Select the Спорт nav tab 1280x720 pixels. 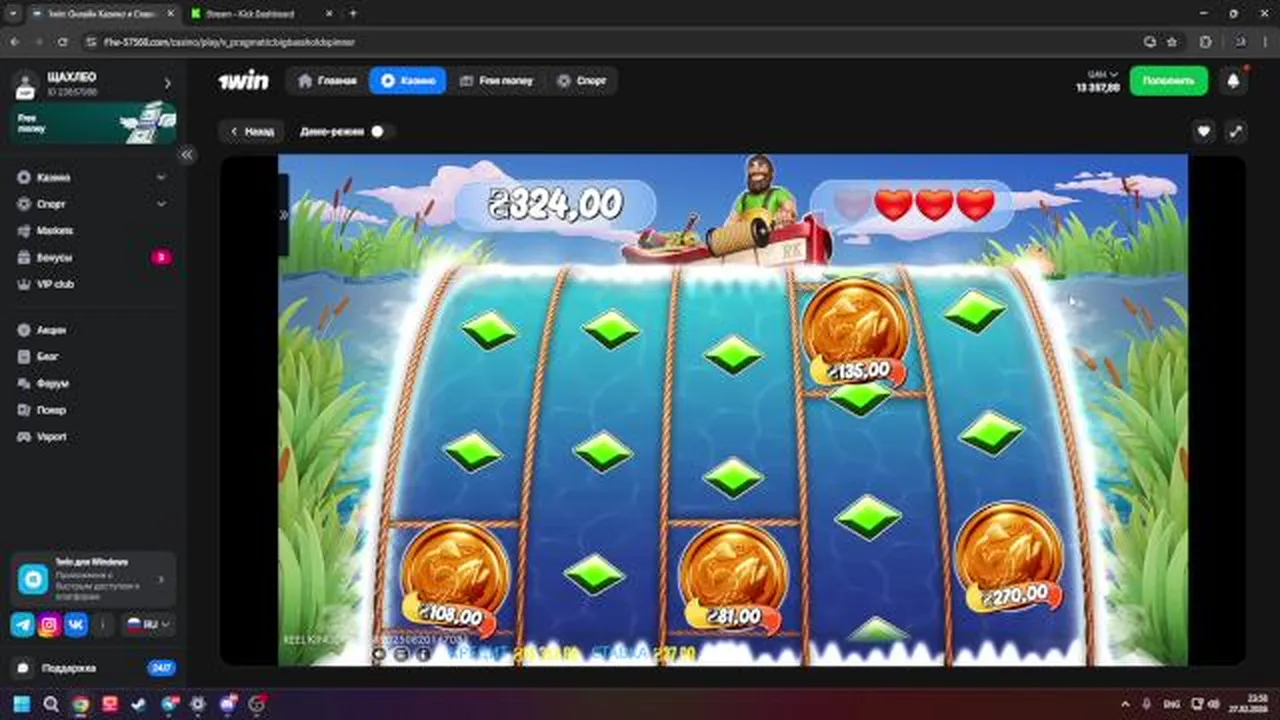click(x=582, y=81)
